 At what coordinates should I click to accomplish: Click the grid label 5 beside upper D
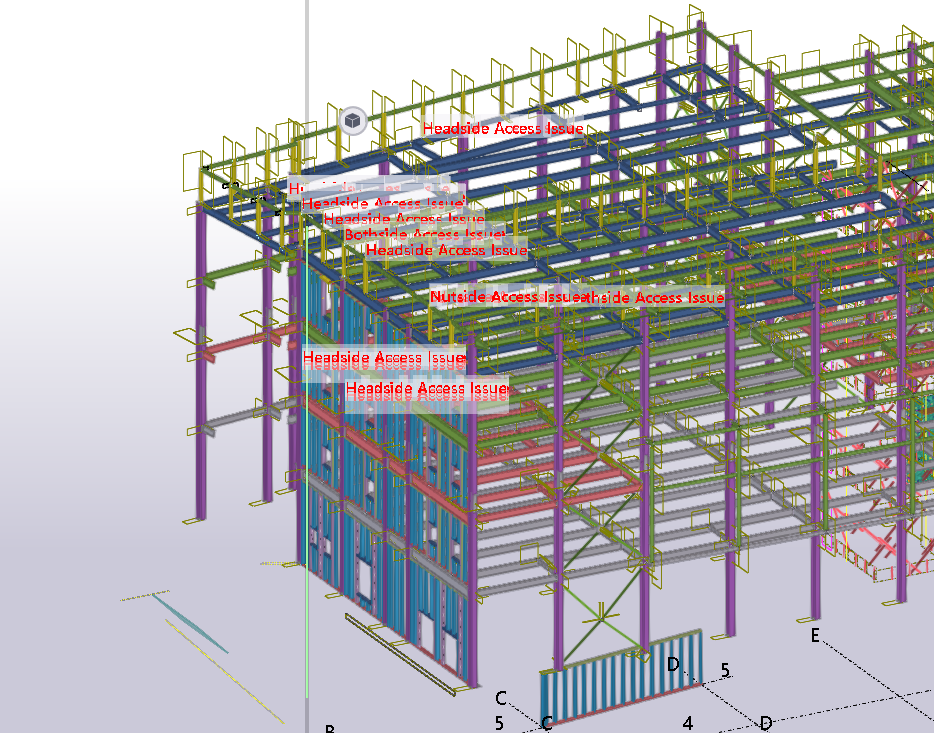coord(725,669)
